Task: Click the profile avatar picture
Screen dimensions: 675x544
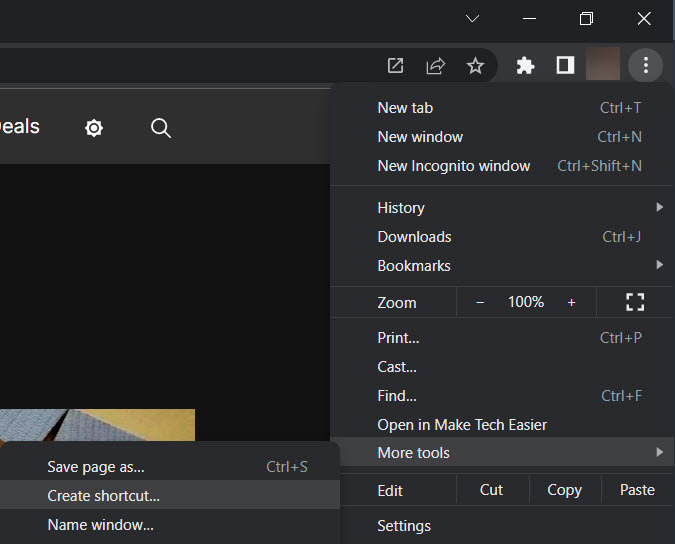Action: [x=603, y=66]
